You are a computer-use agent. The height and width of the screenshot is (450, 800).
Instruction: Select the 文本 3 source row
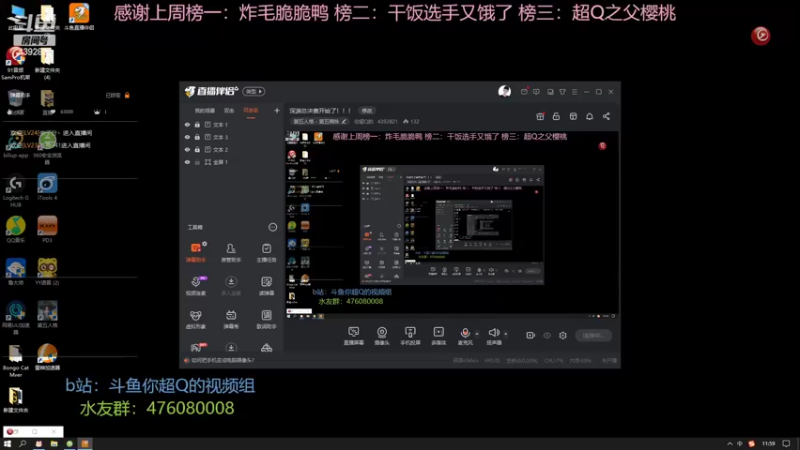[x=232, y=137]
